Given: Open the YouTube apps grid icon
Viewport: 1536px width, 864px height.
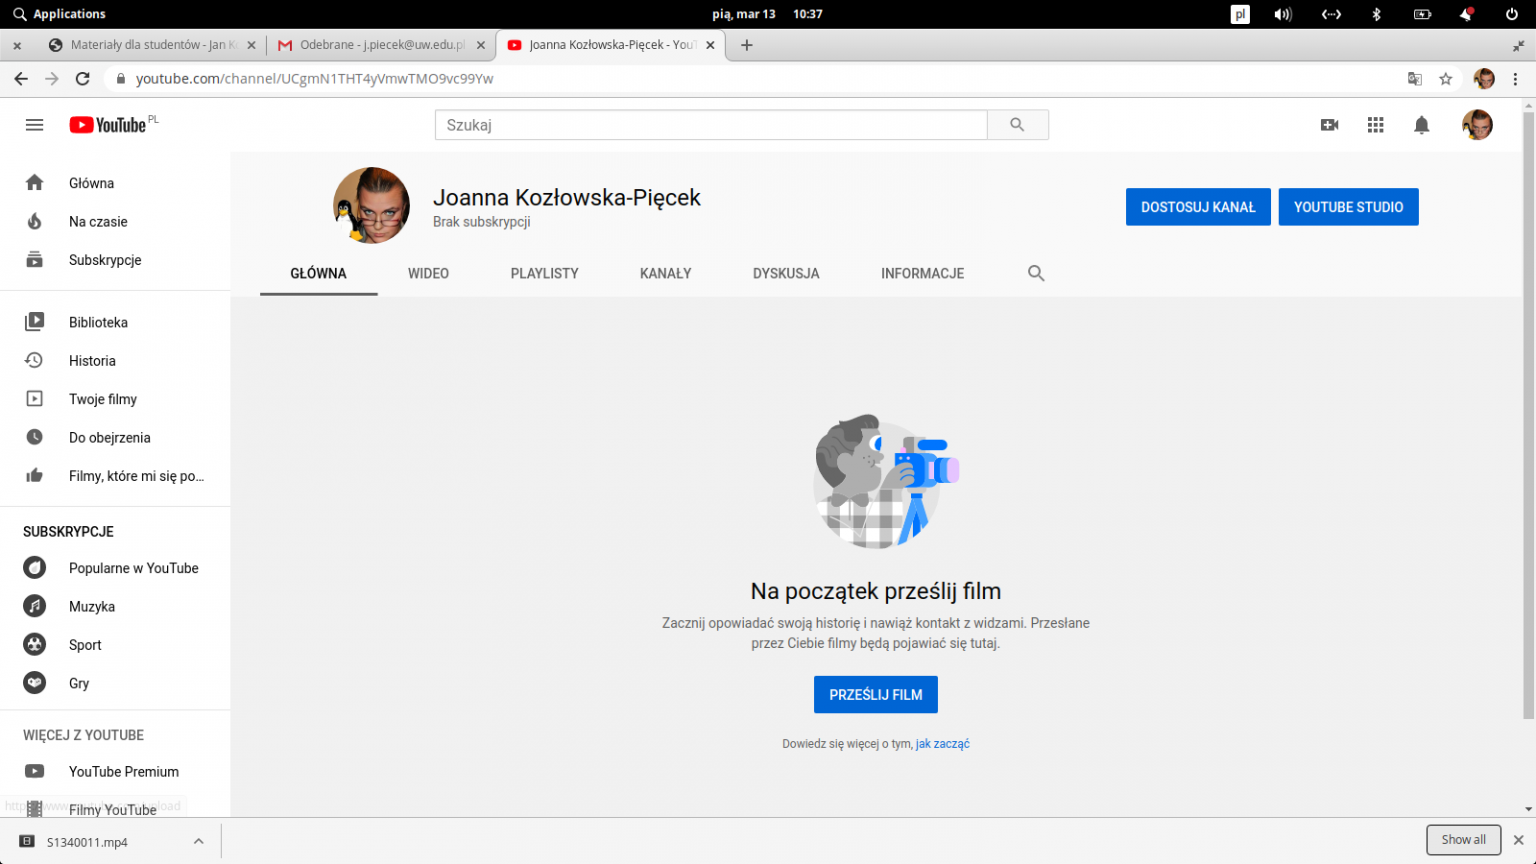Looking at the screenshot, I should 1376,125.
